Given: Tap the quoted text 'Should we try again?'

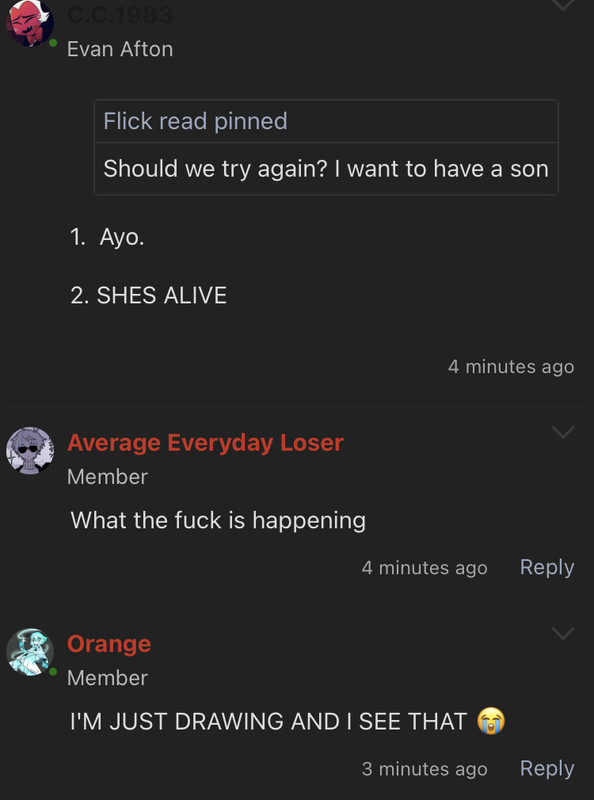Looking at the screenshot, I should 215,168.
